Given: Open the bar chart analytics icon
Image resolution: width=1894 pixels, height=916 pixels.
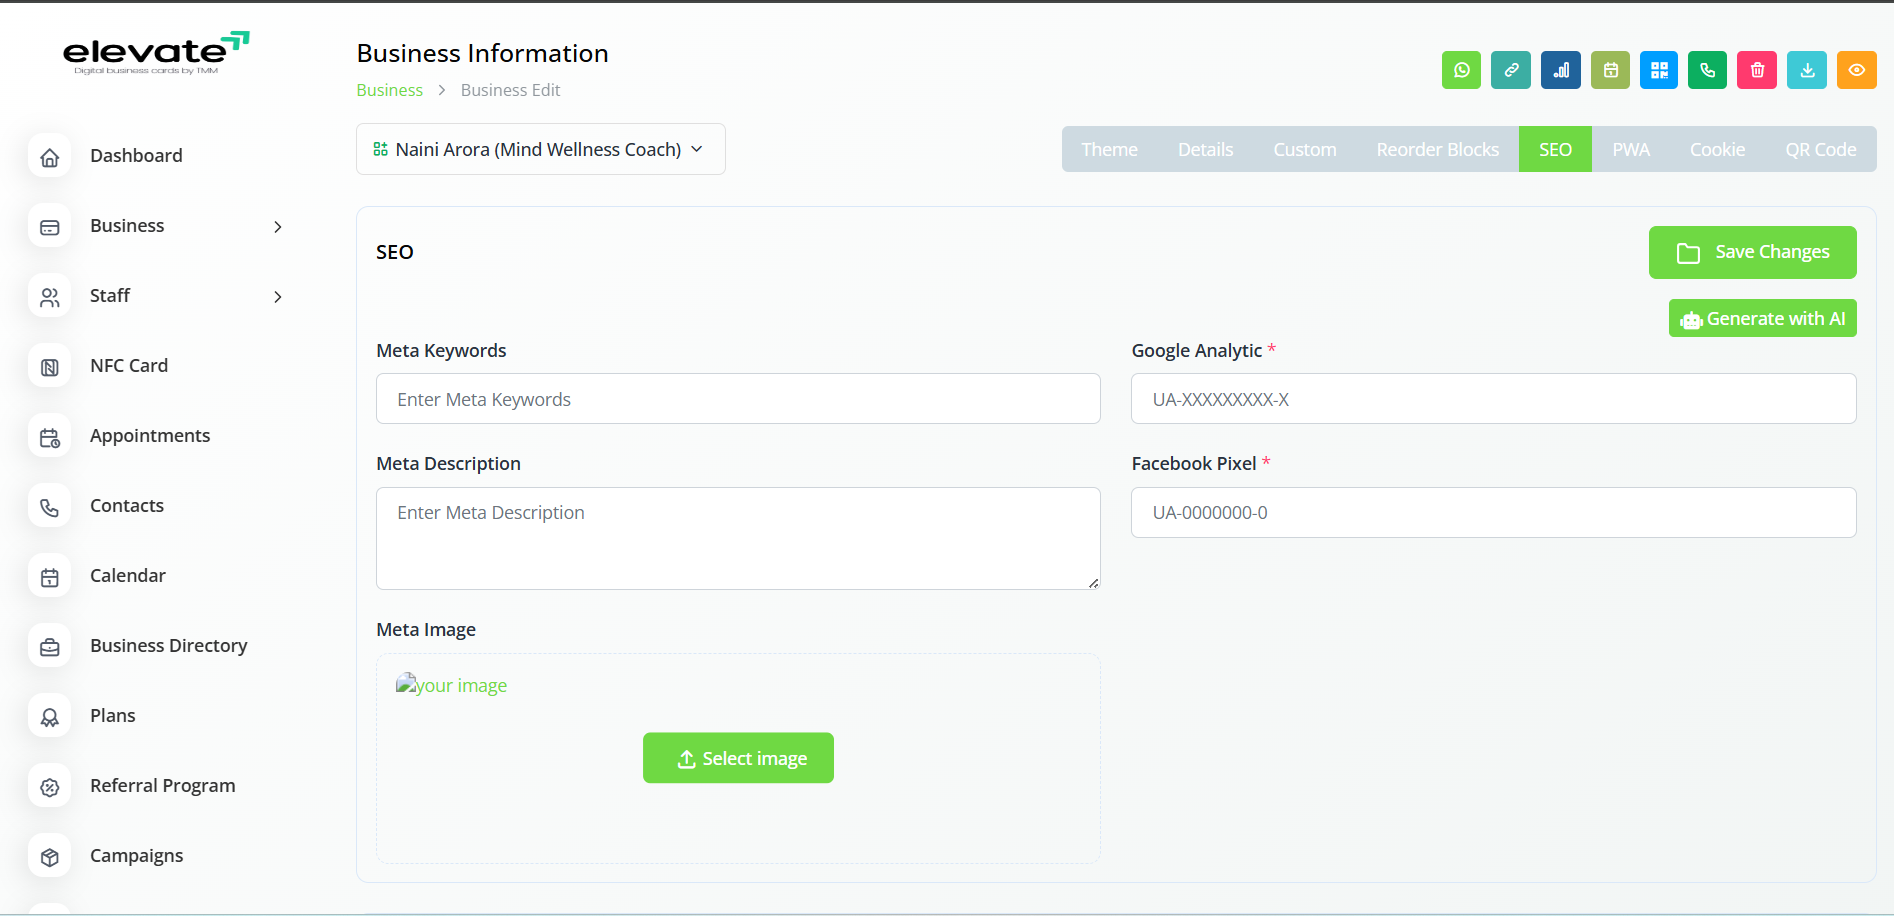Looking at the screenshot, I should coord(1560,70).
